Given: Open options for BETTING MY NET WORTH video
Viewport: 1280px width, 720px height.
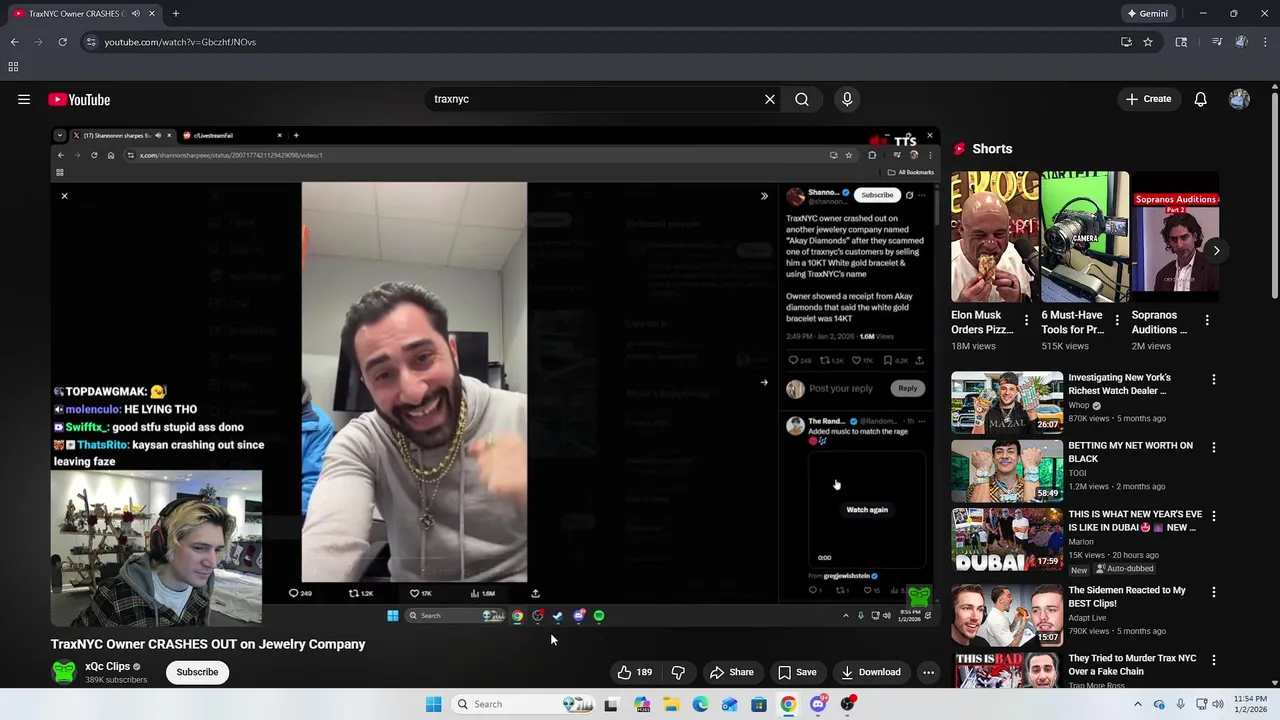Looking at the screenshot, I should pos(1214,448).
